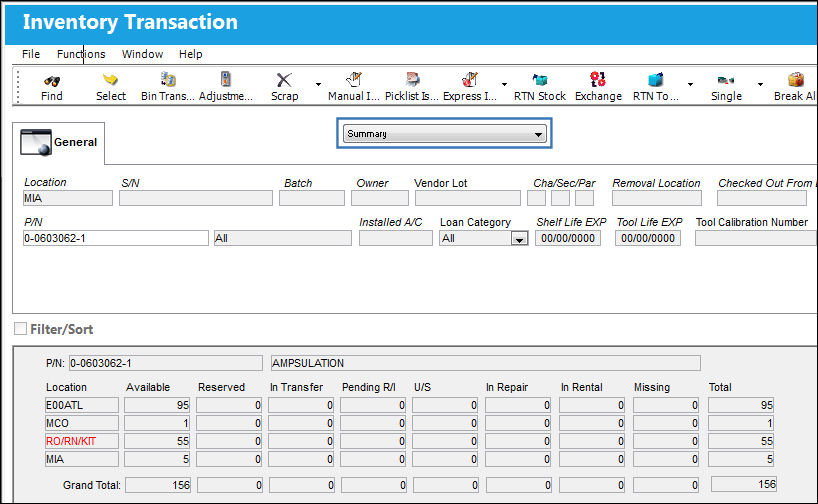
Task: Enable the Filter/Sort checkbox
Action: 20,329
